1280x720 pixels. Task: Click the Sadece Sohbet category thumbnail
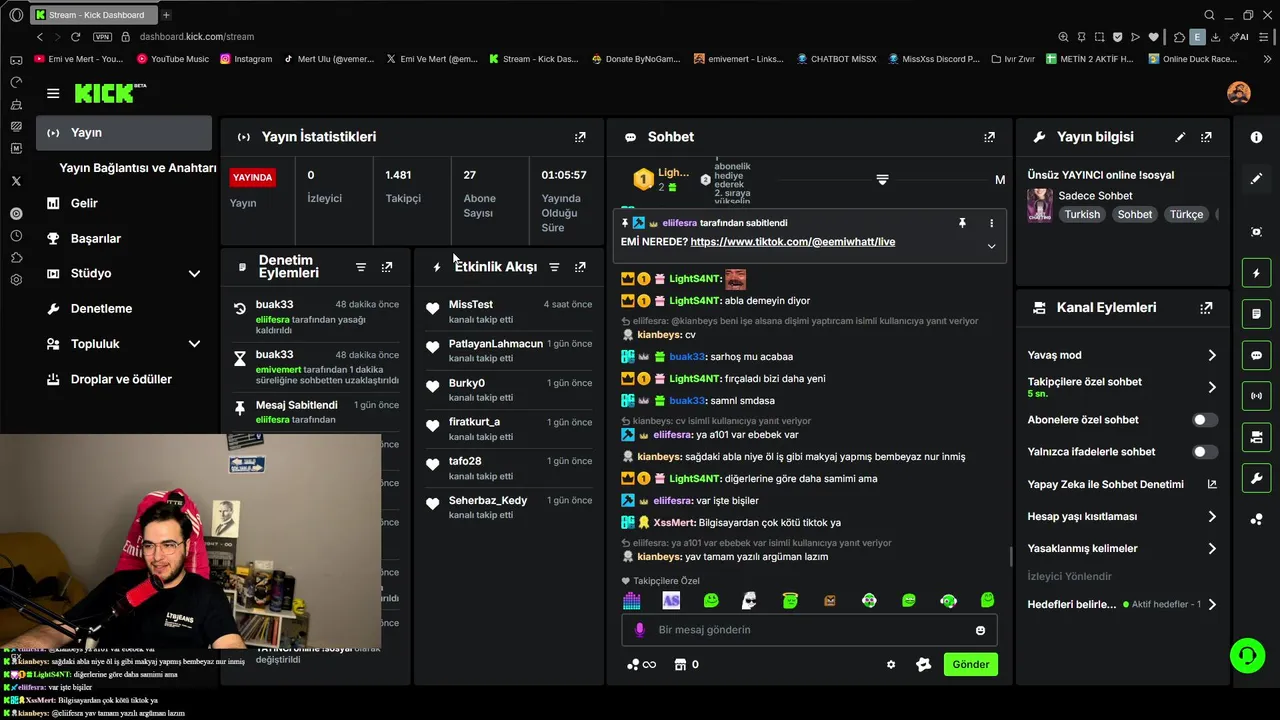click(1039, 205)
